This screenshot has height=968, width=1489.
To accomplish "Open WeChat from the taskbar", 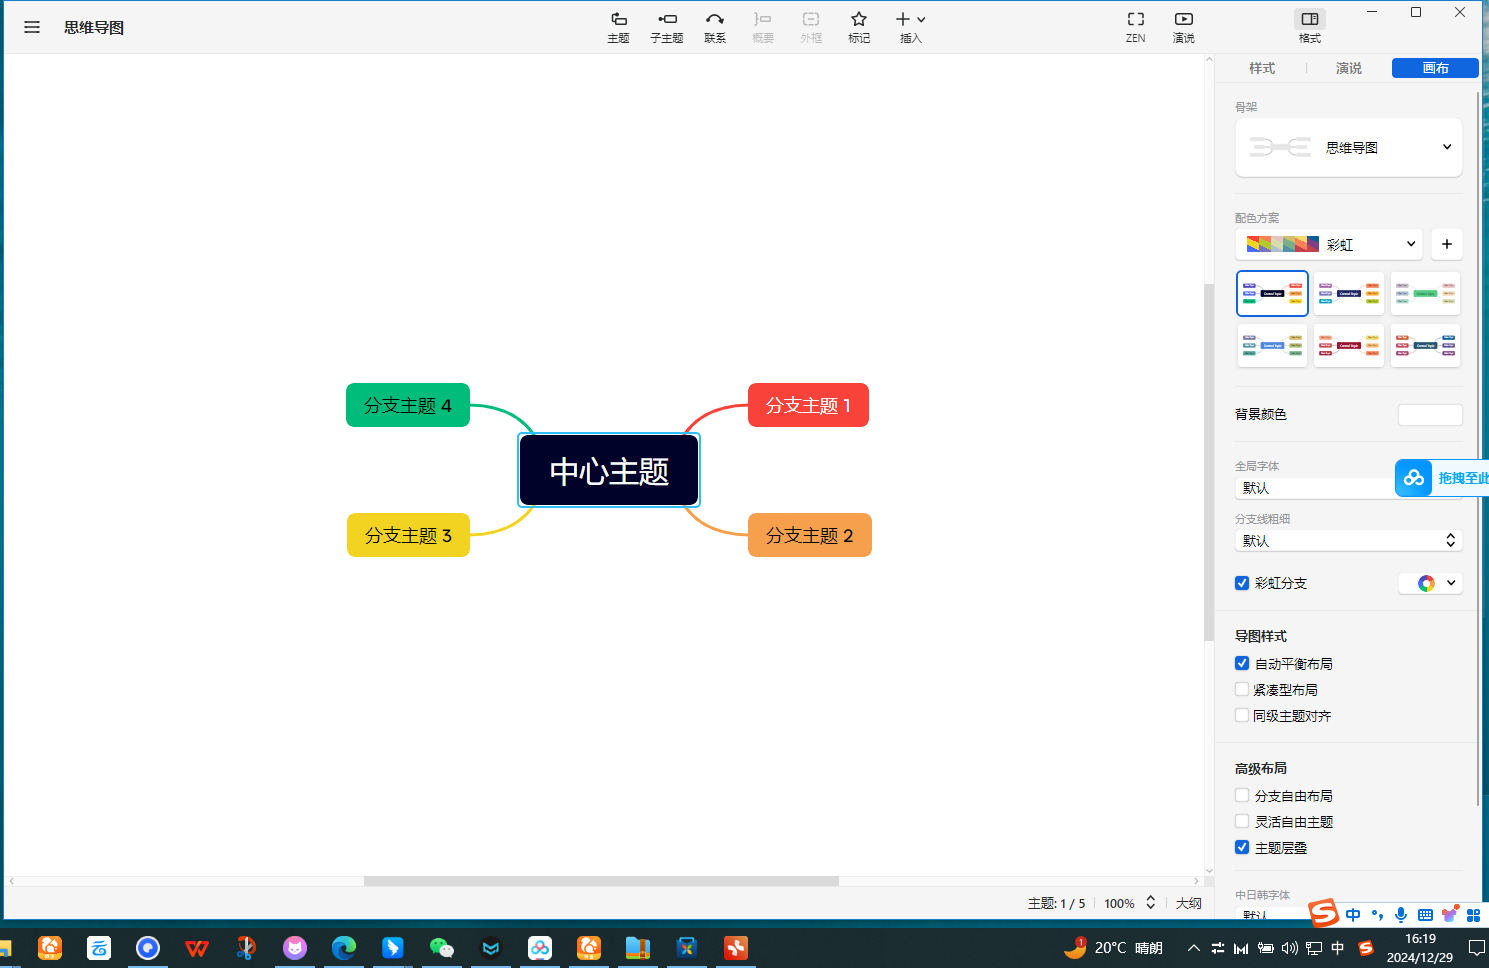I will click(x=441, y=947).
